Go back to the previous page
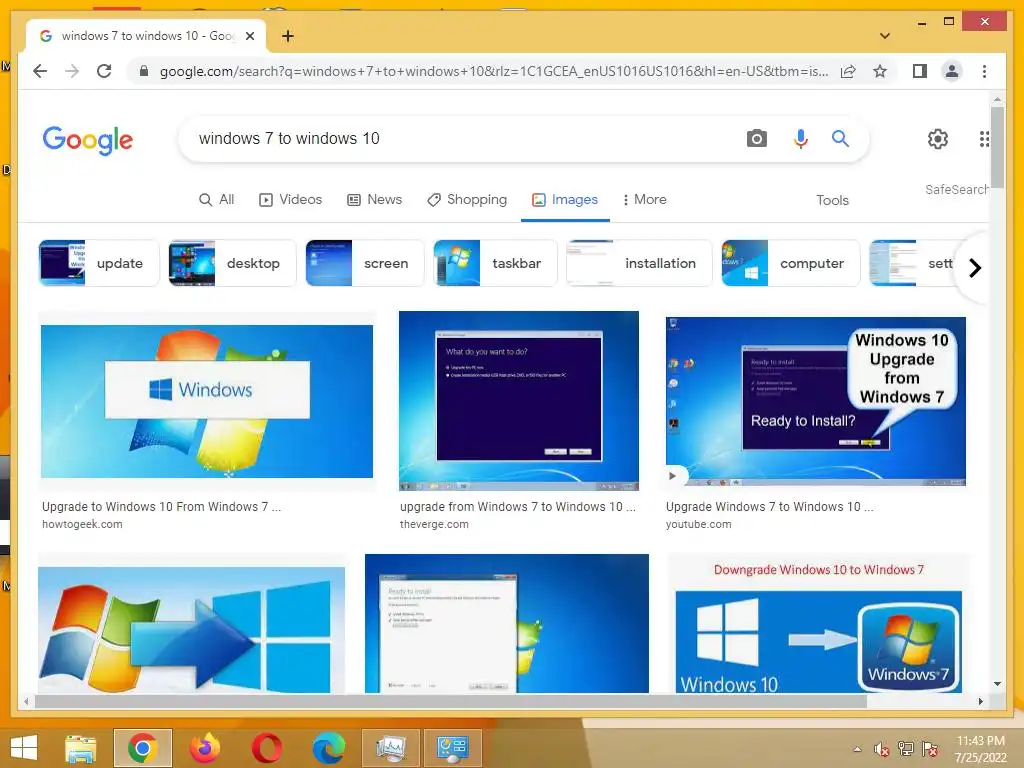 [x=40, y=71]
